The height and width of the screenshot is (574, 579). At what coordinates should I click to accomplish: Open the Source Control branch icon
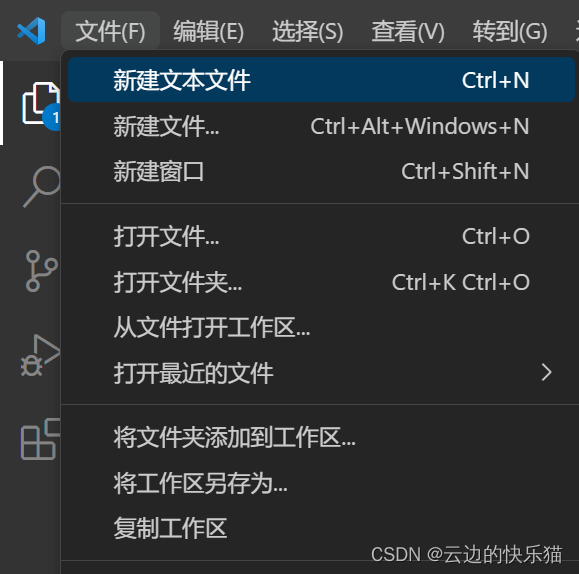tap(41, 271)
